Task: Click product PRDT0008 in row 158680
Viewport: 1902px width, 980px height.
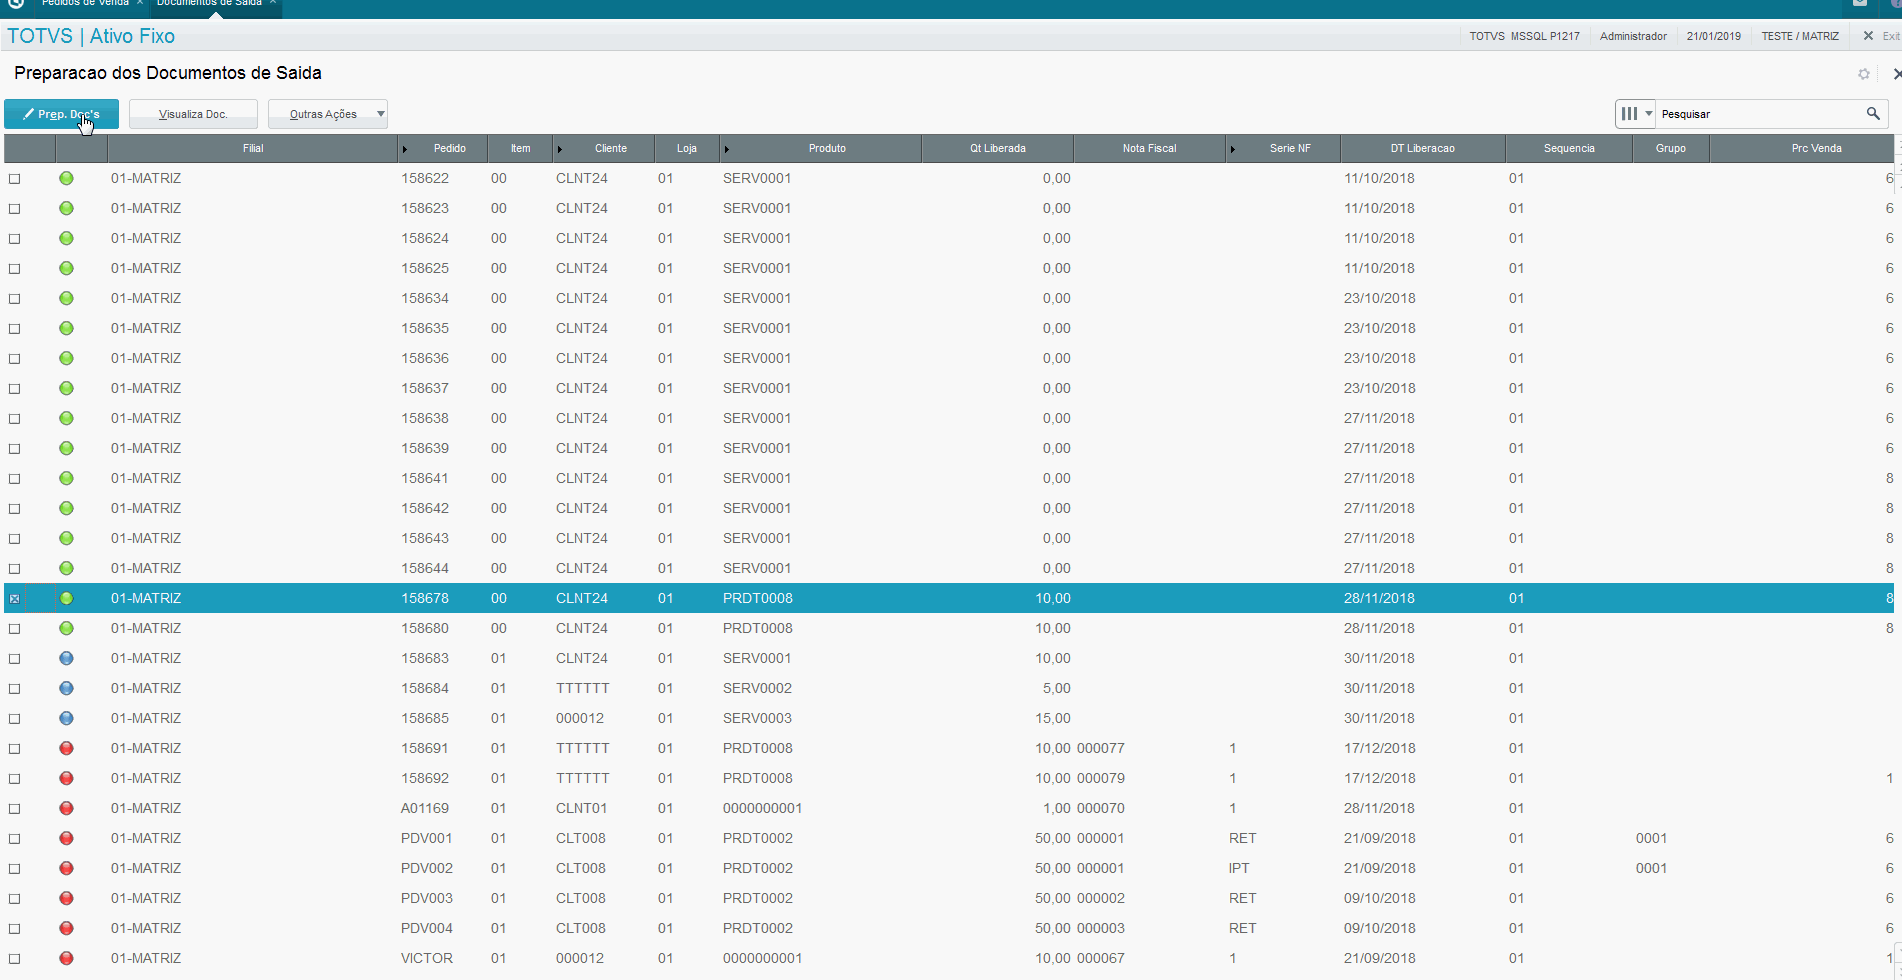Action: point(758,628)
